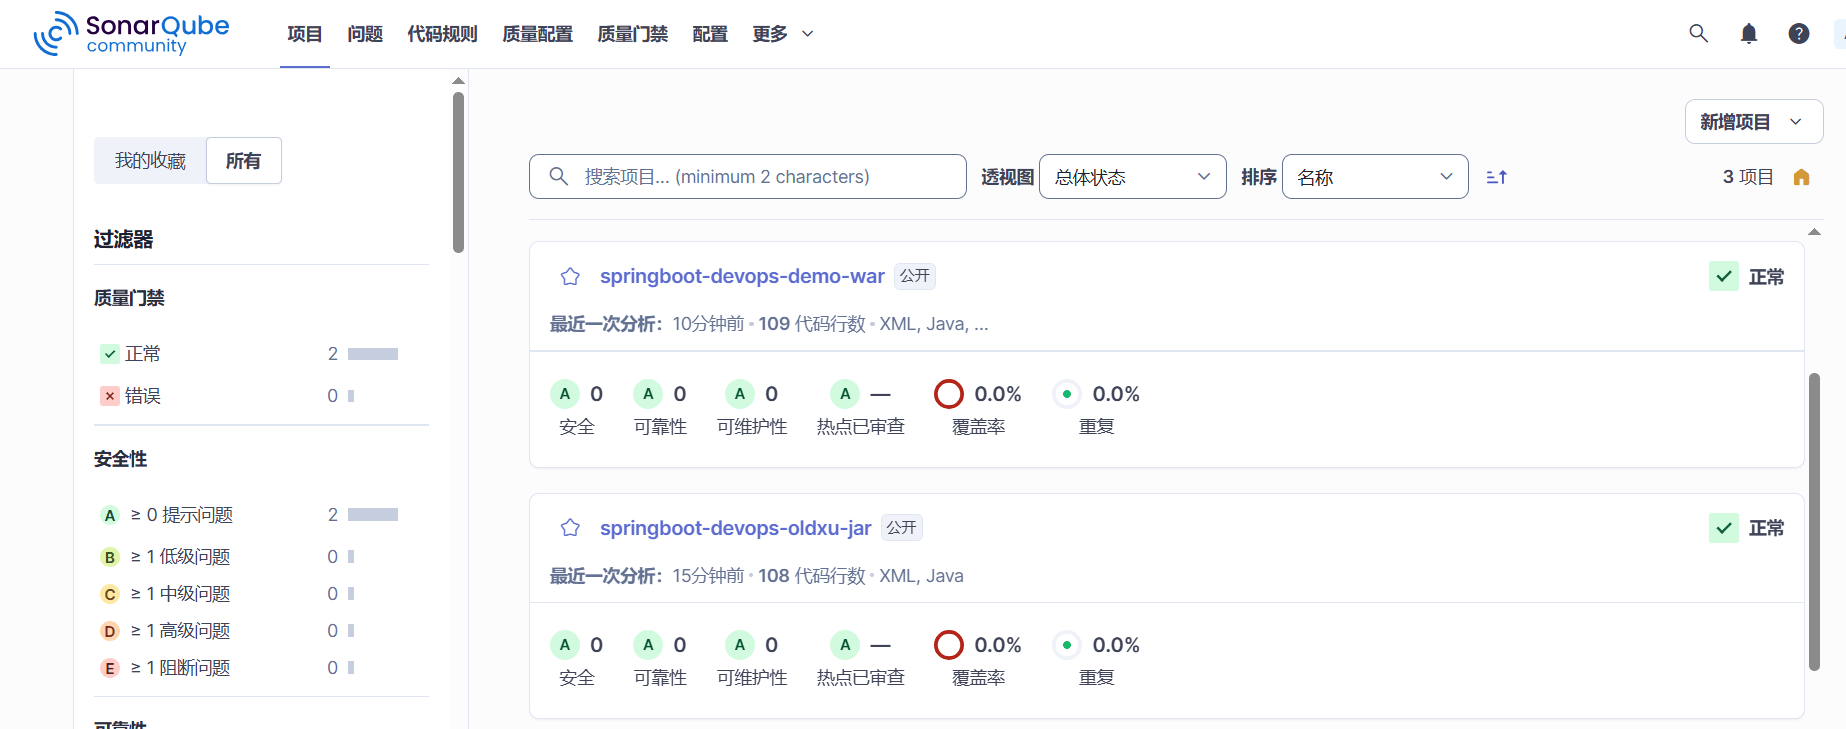Star the springboot-devops-oldxu-jar project

pyautogui.click(x=570, y=528)
